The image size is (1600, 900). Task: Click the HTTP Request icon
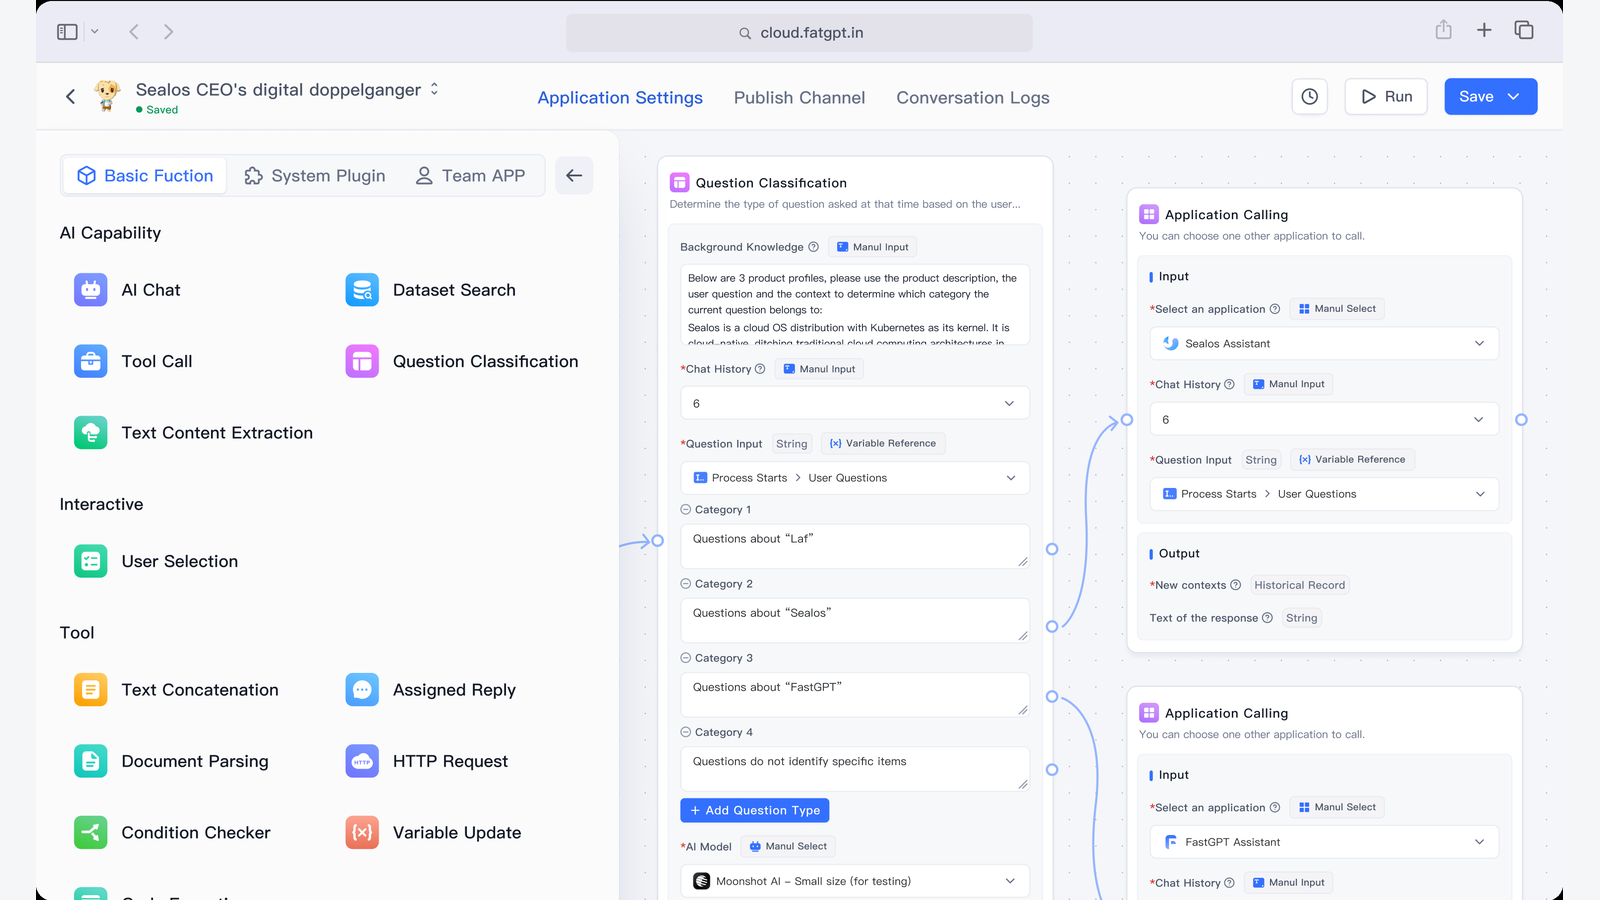(x=362, y=761)
